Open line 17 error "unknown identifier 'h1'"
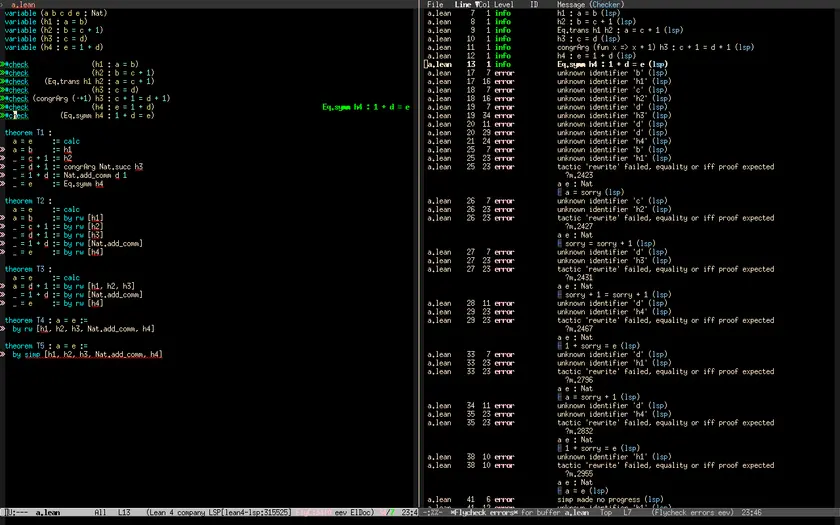840x525 pixels. (x=614, y=81)
